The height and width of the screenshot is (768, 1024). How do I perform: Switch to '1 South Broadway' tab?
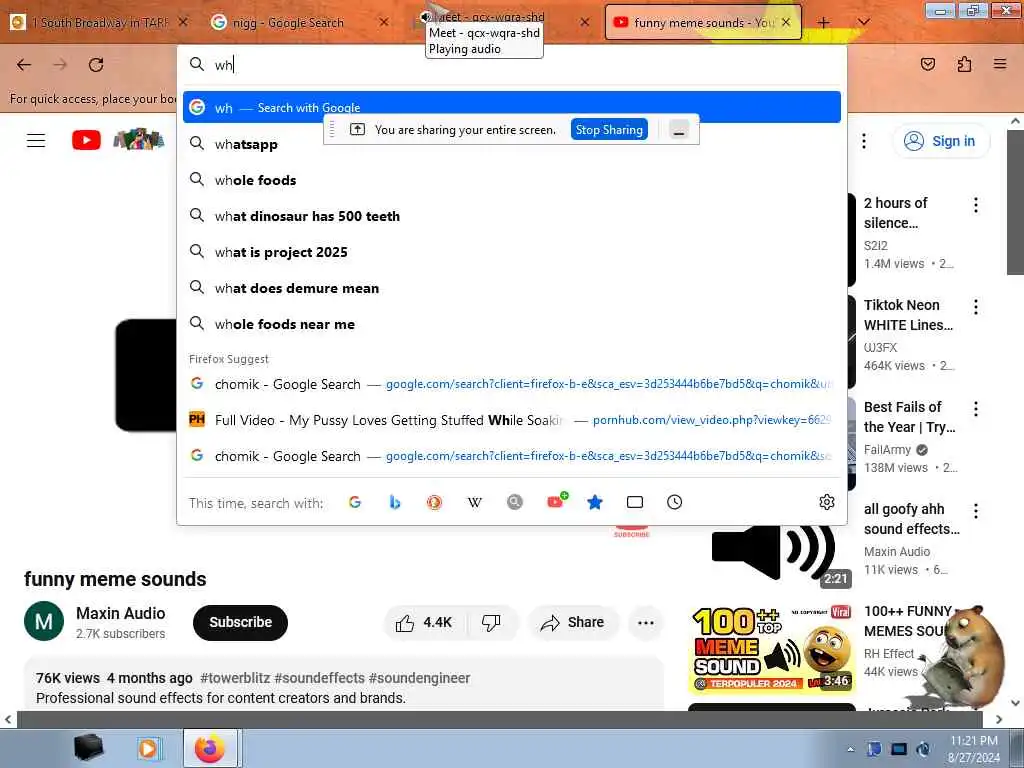click(98, 22)
